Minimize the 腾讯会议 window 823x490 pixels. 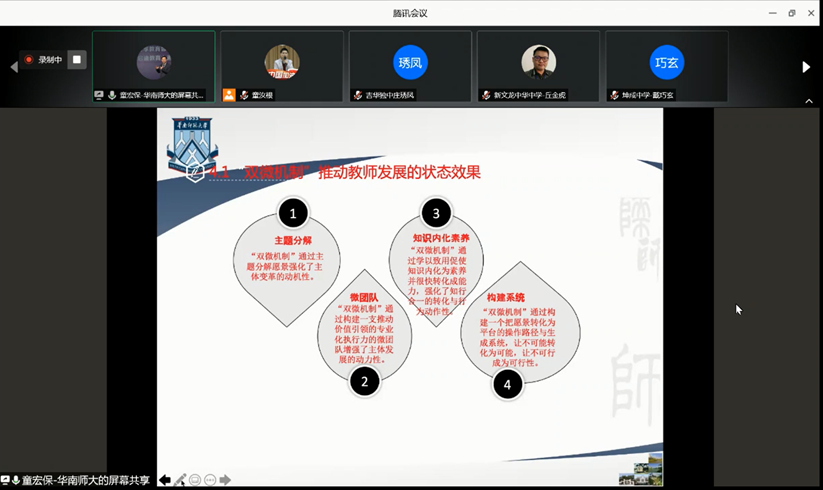tap(773, 13)
